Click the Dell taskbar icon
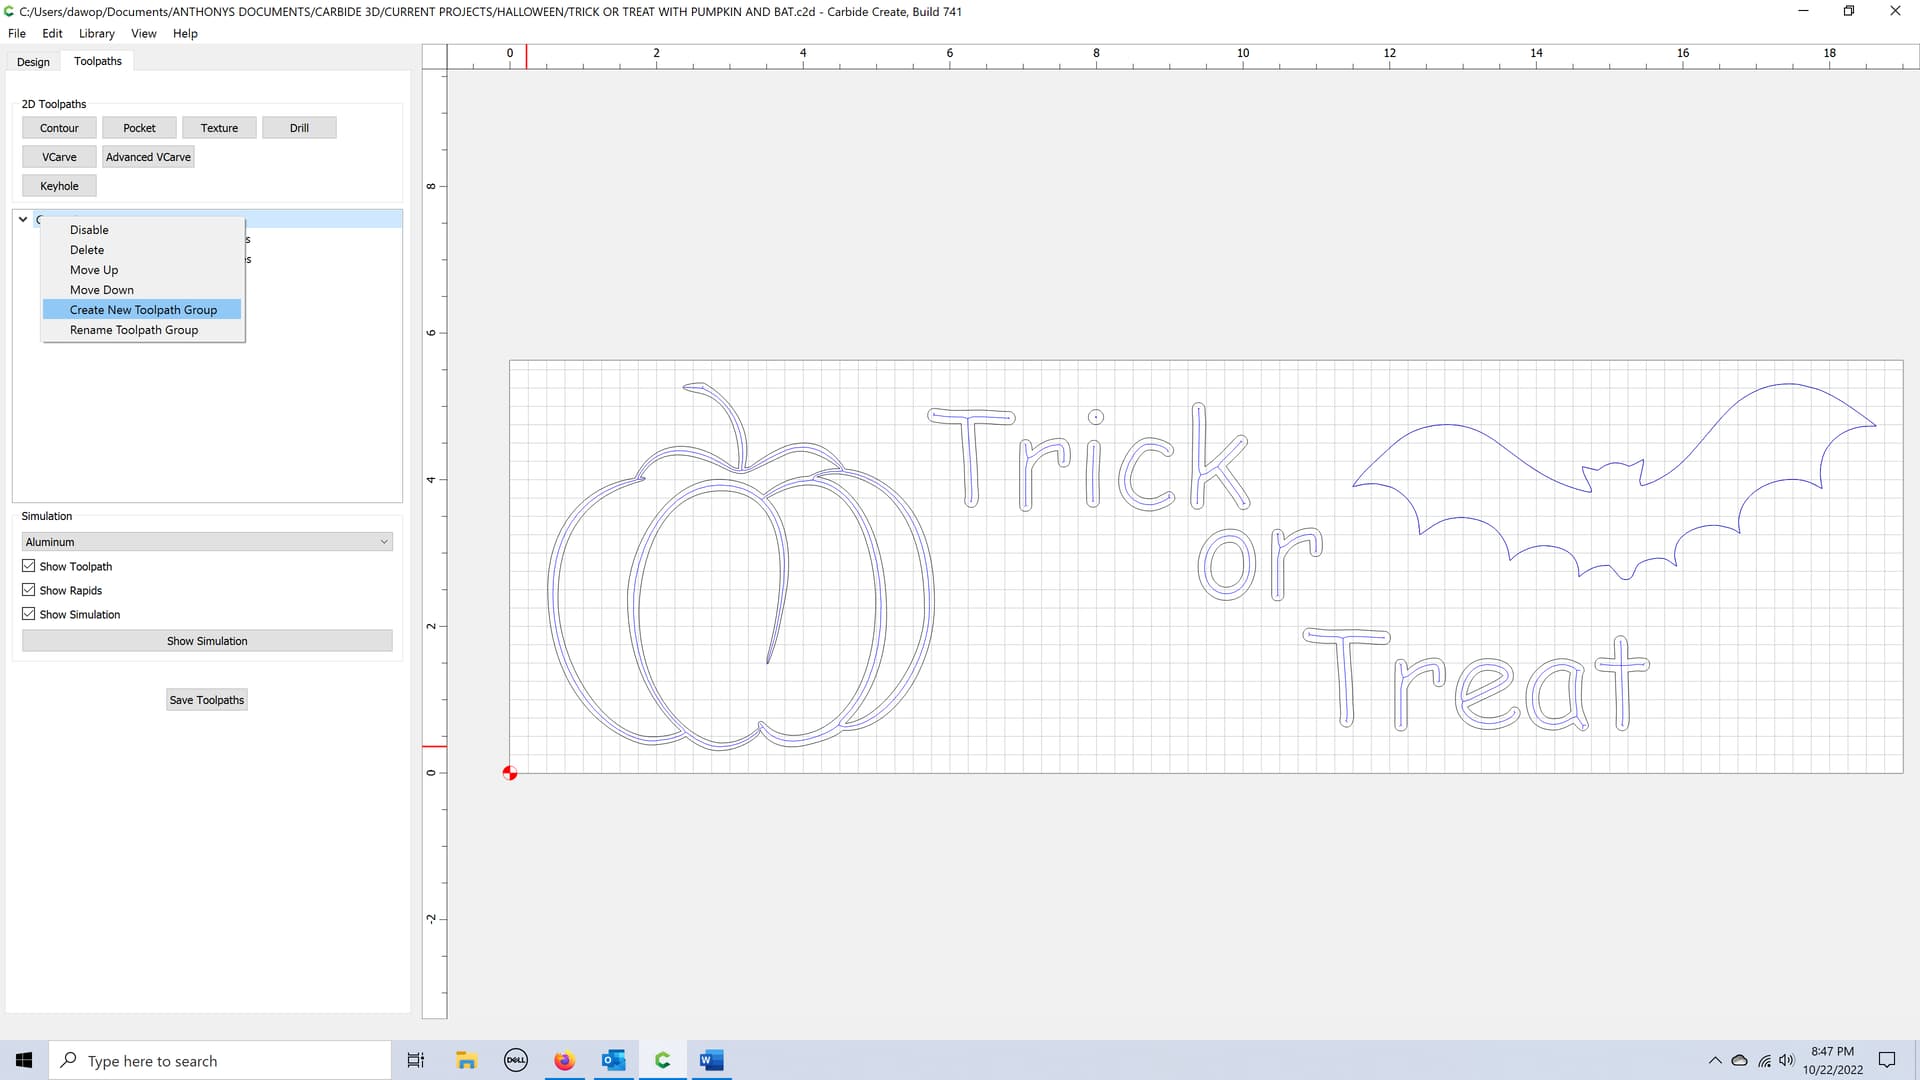The height and width of the screenshot is (1080, 1920). click(515, 1060)
